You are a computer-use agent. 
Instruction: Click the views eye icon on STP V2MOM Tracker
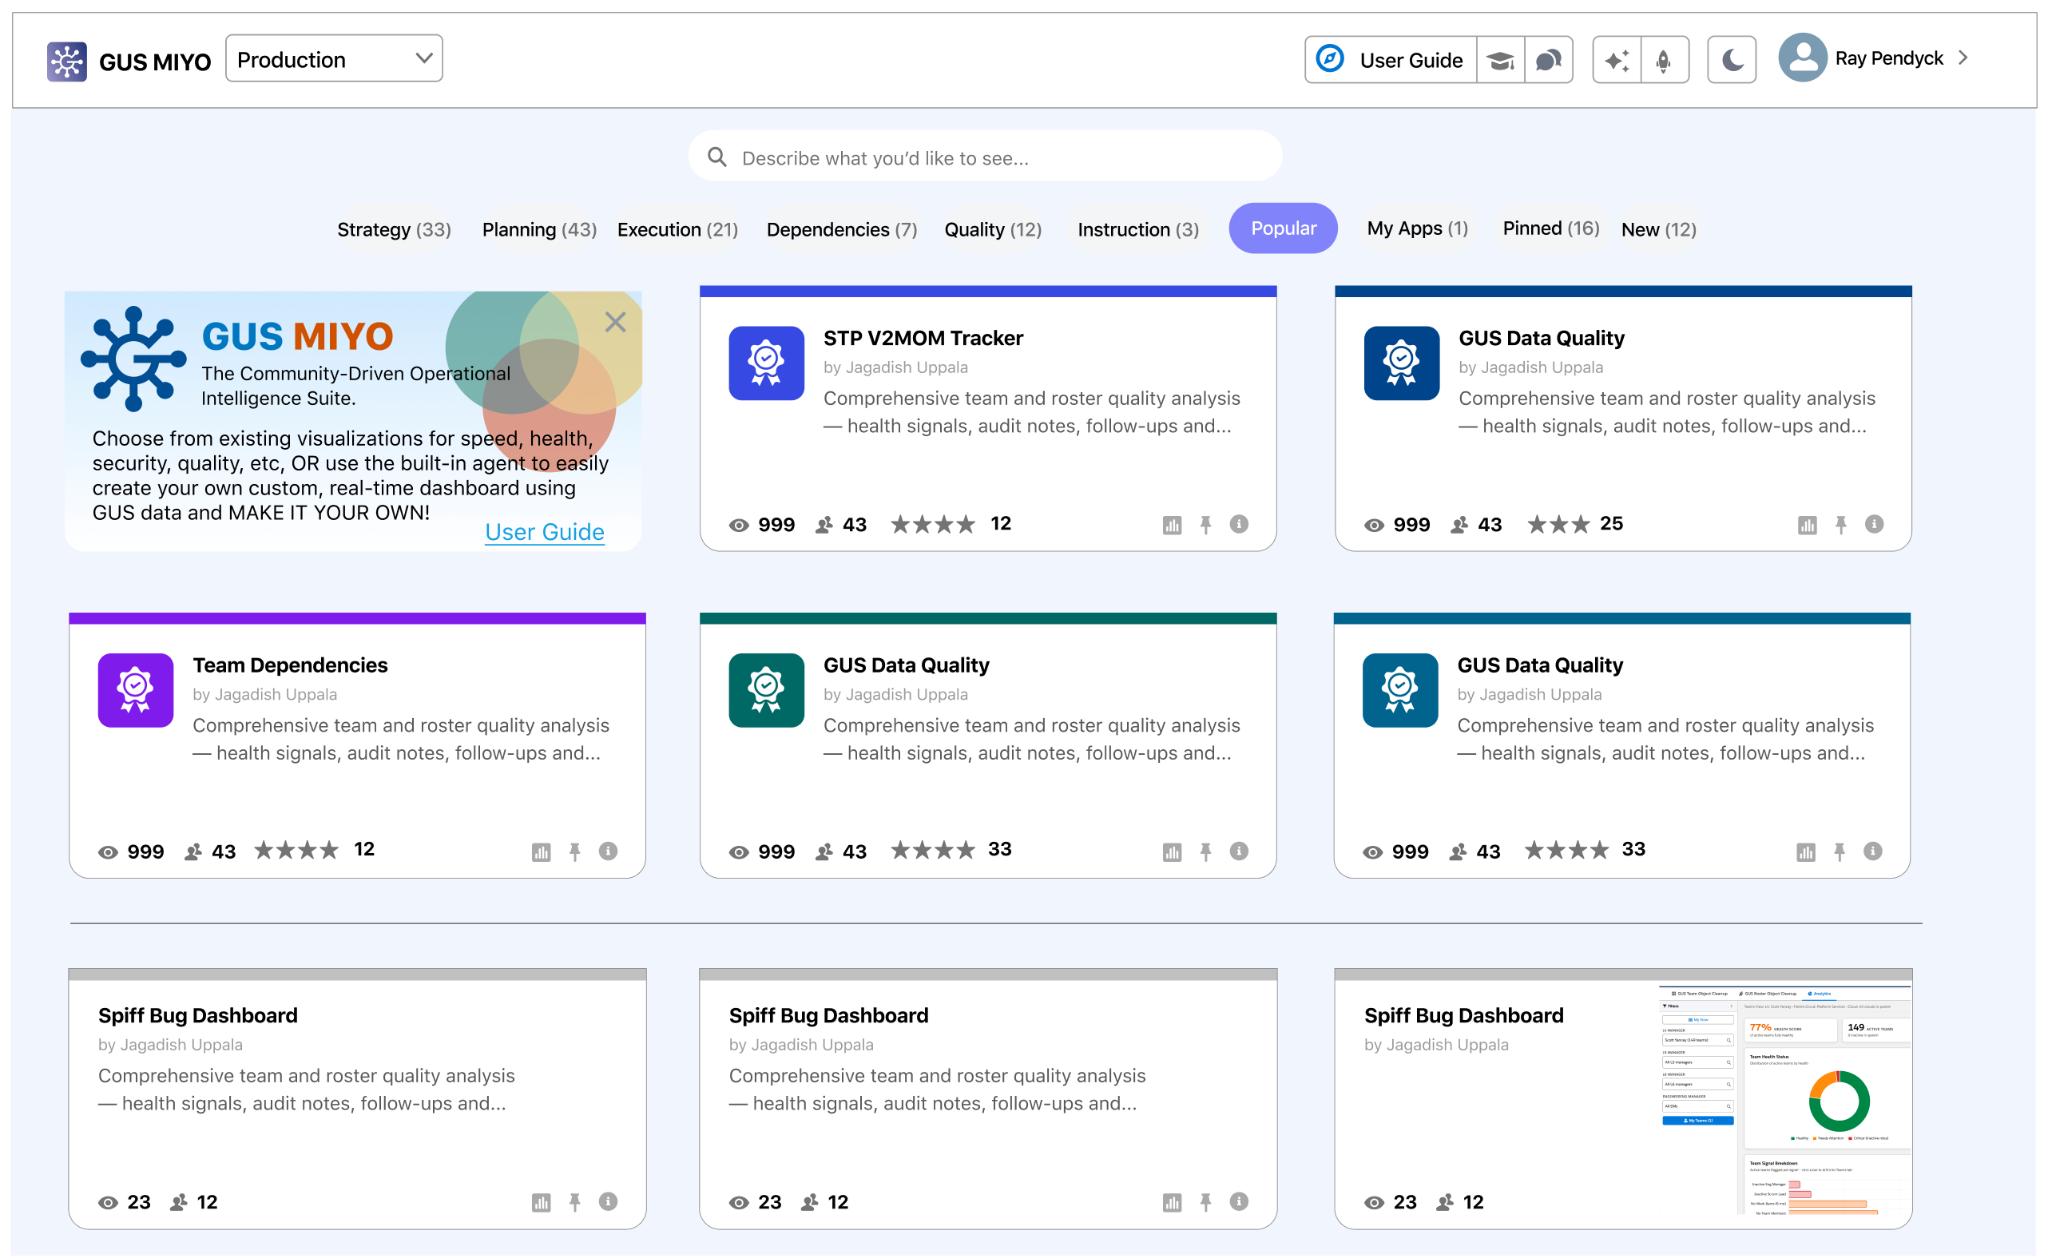(x=739, y=525)
